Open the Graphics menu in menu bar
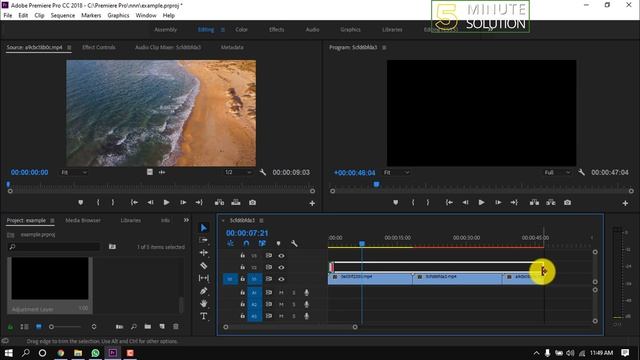640x360 pixels. pyautogui.click(x=118, y=16)
